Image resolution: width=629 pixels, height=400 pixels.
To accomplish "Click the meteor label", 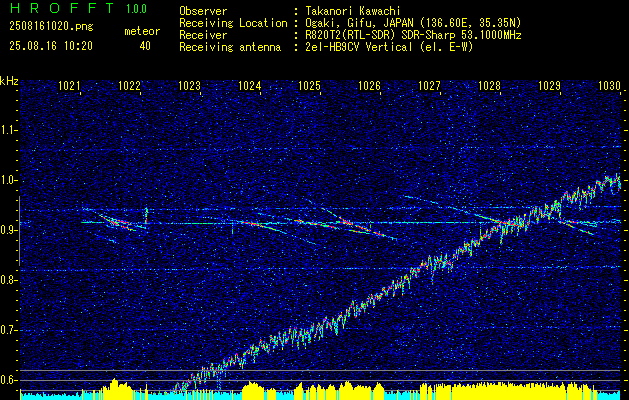I will 142,31.
